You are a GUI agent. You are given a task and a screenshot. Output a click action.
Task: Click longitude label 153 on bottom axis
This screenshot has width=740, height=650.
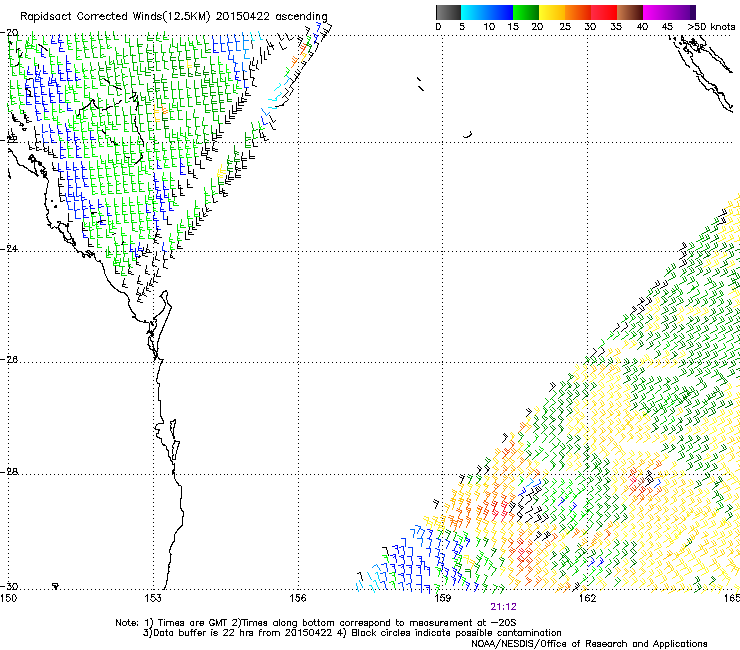point(153,598)
